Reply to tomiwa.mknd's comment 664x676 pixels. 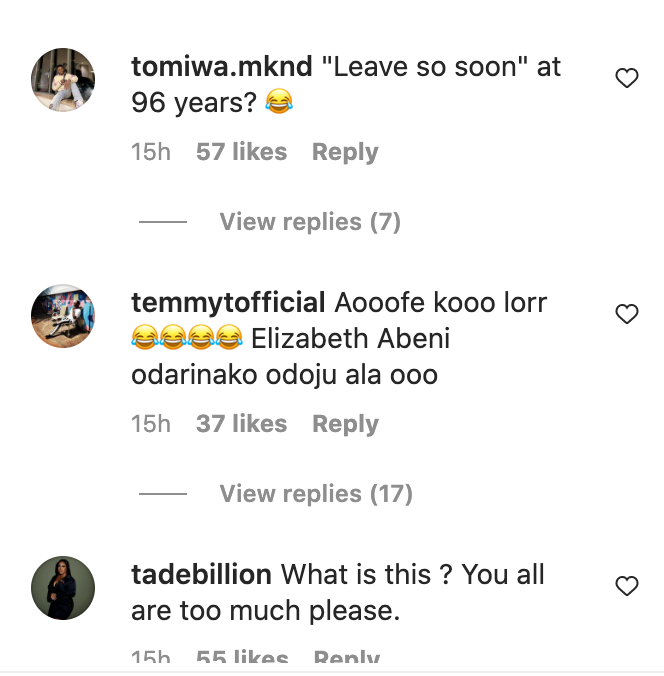click(345, 153)
